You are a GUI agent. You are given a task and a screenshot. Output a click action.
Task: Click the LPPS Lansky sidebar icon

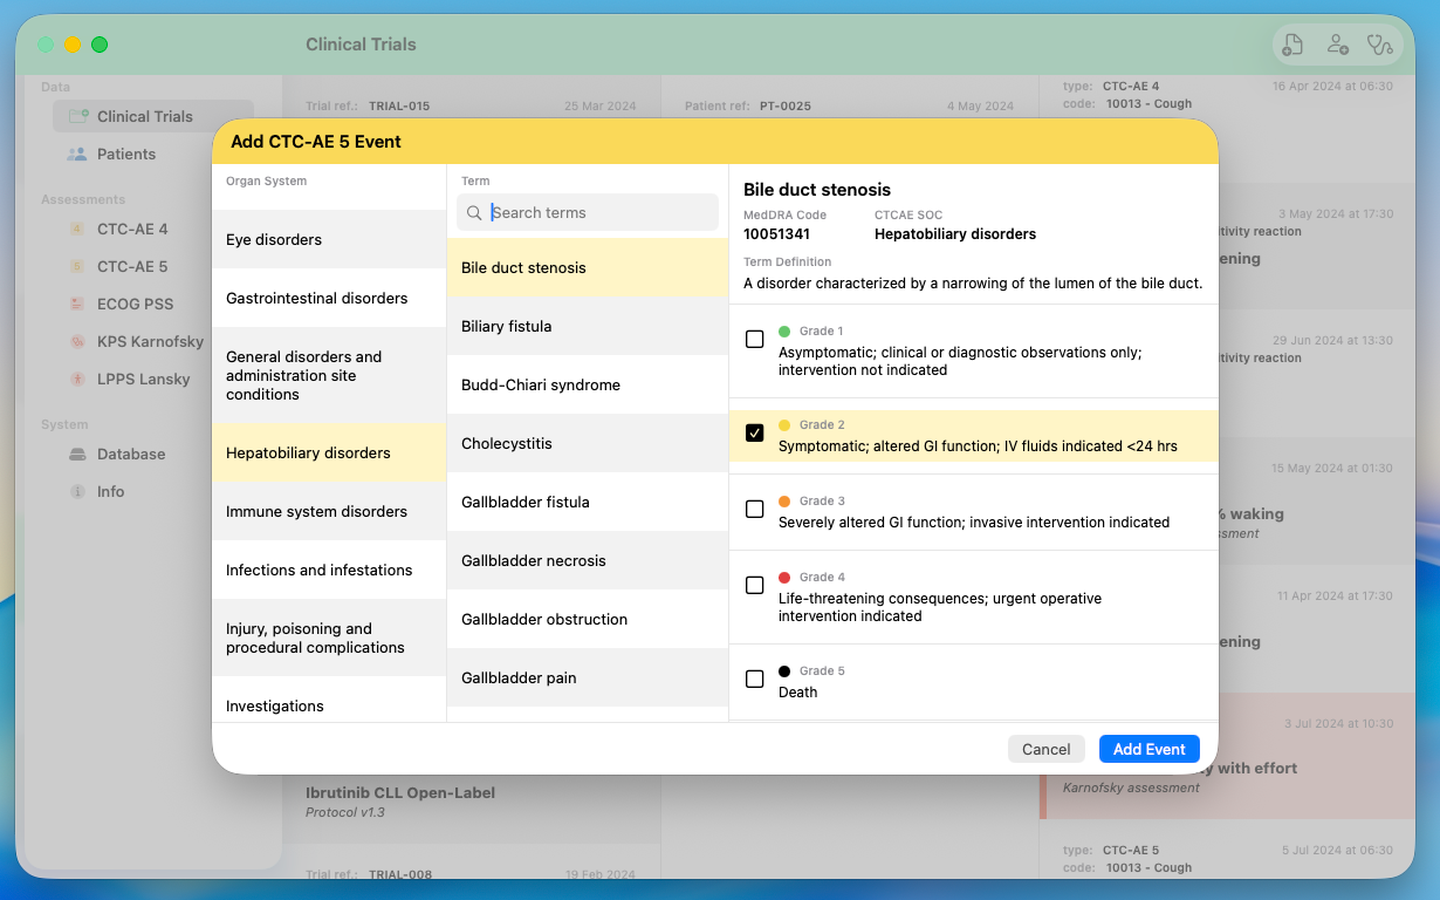[x=77, y=379]
